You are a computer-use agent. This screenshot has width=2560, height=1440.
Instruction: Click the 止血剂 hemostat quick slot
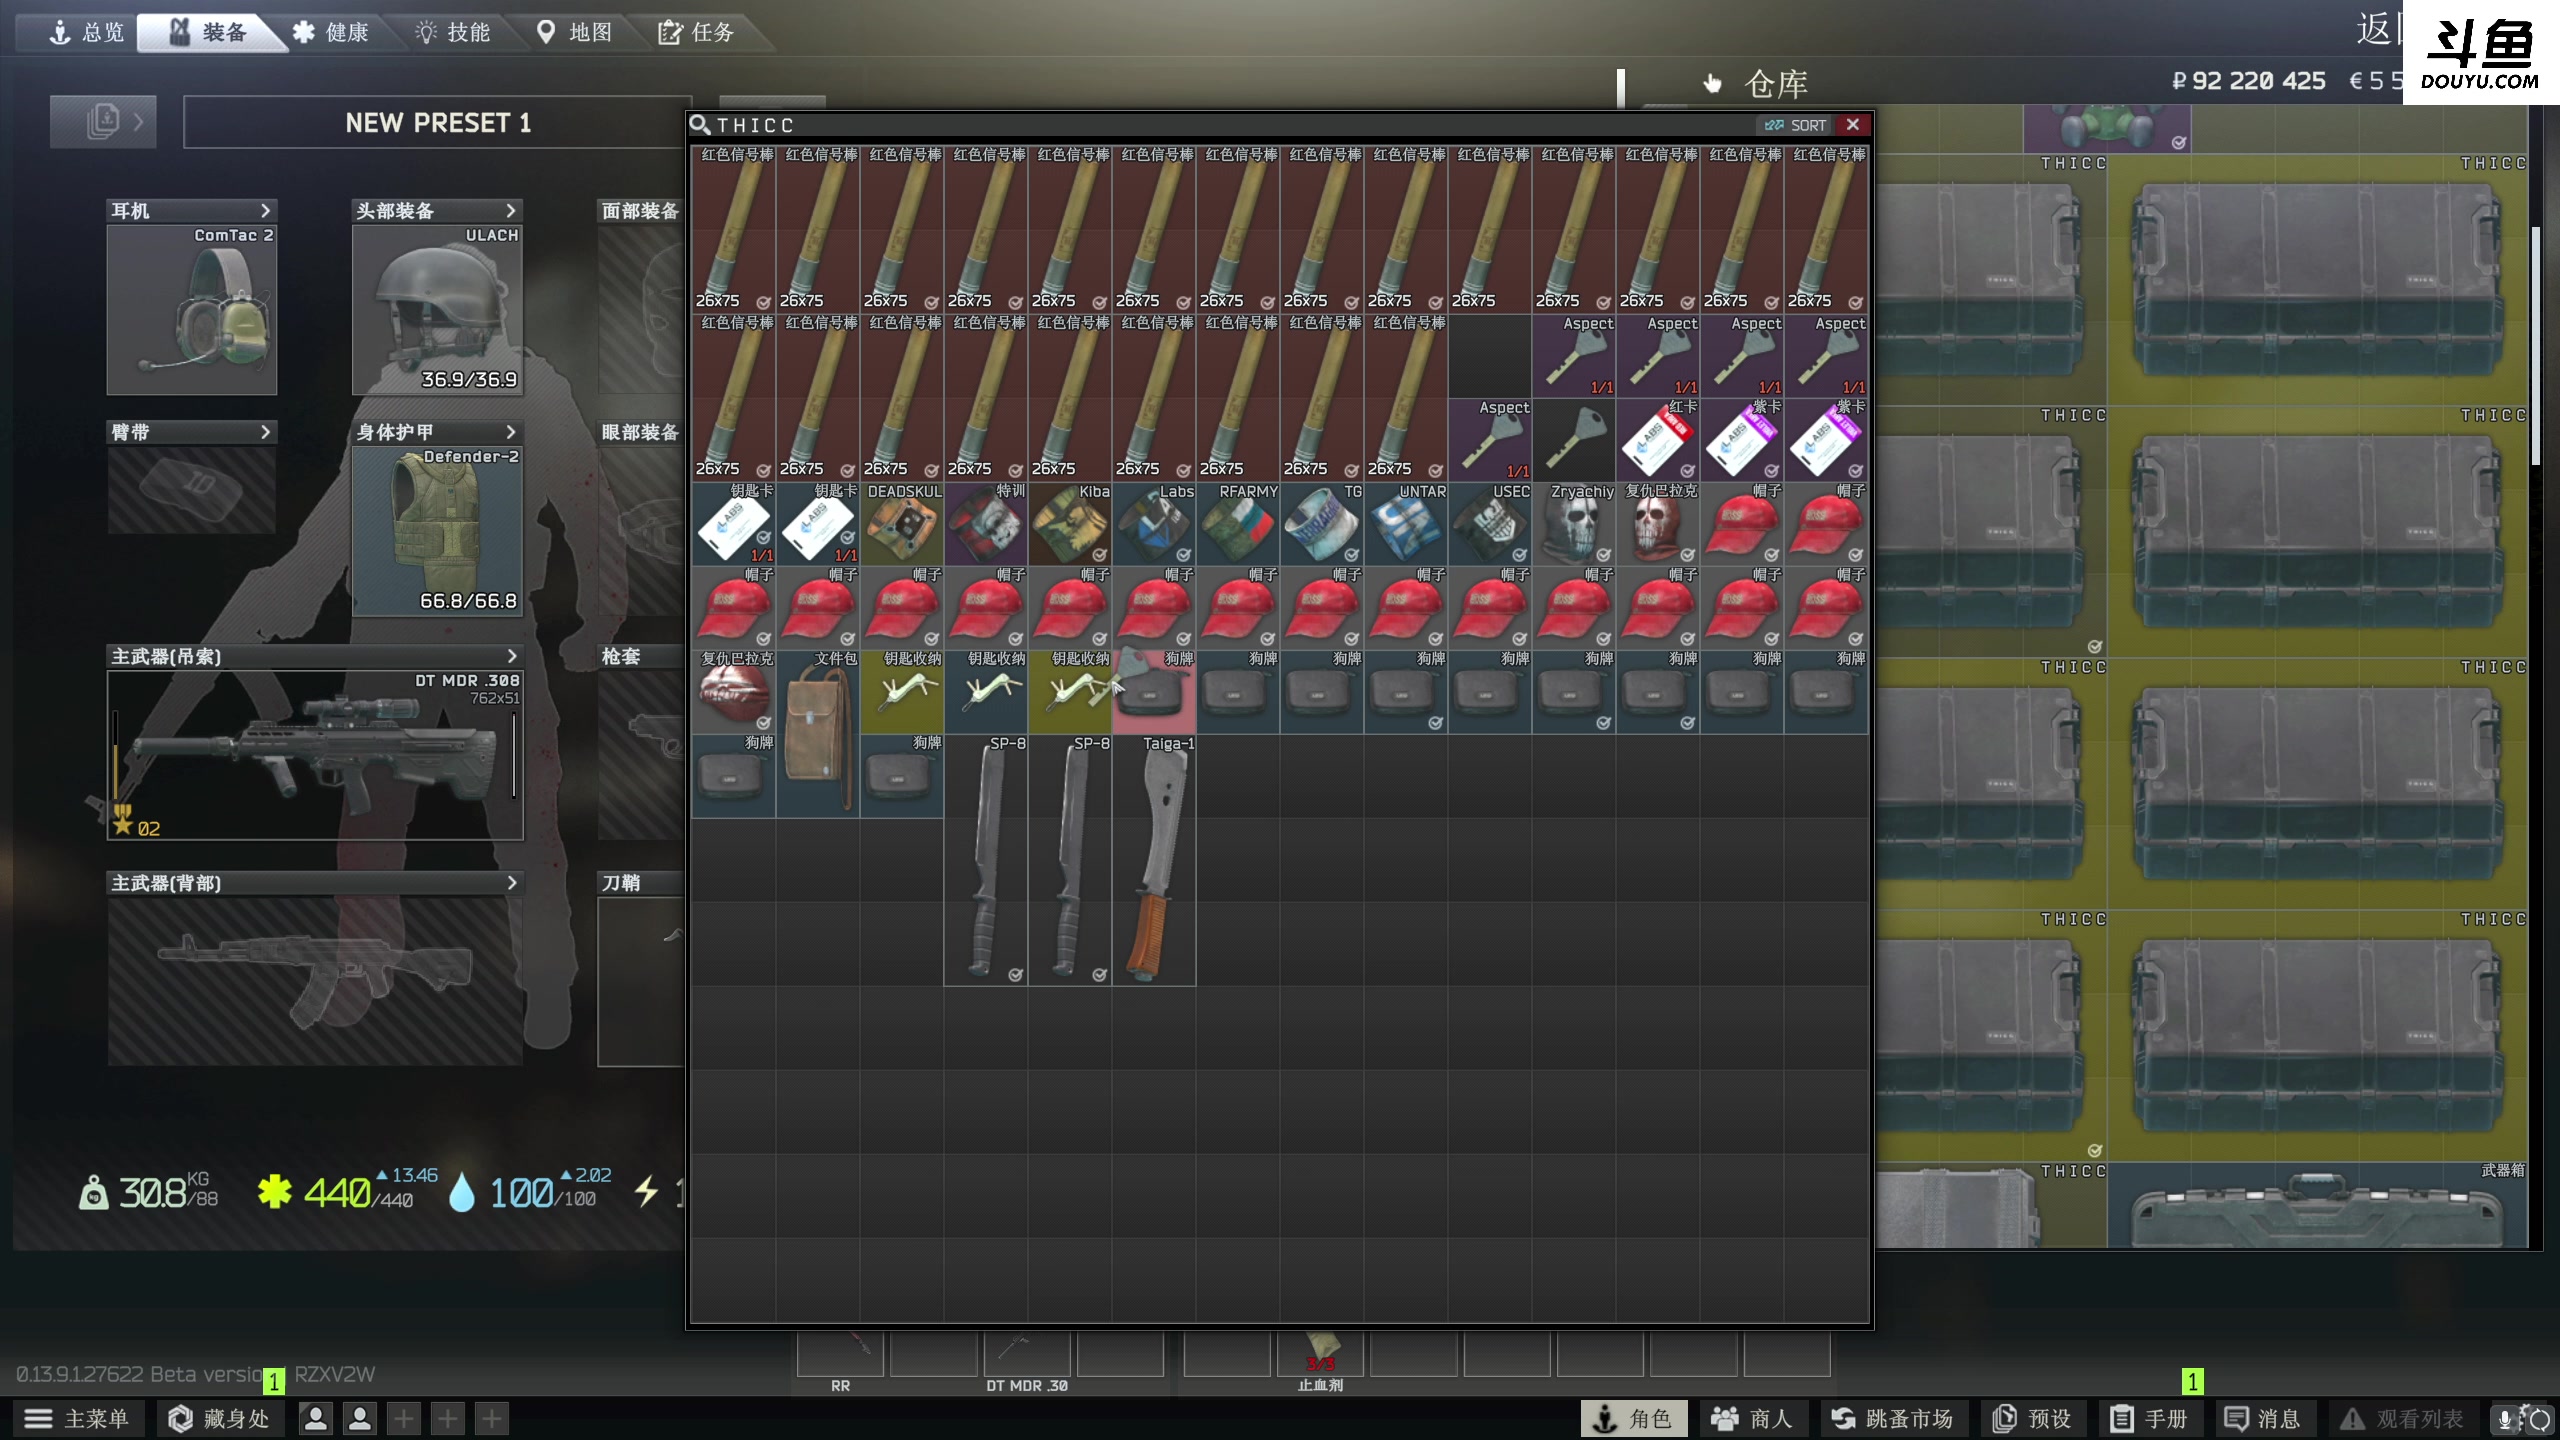1320,1355
